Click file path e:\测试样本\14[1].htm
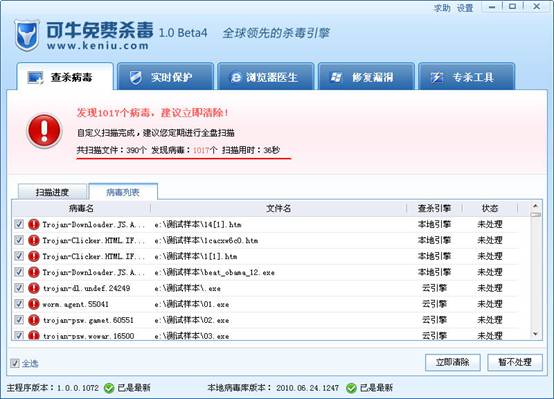 [198, 224]
